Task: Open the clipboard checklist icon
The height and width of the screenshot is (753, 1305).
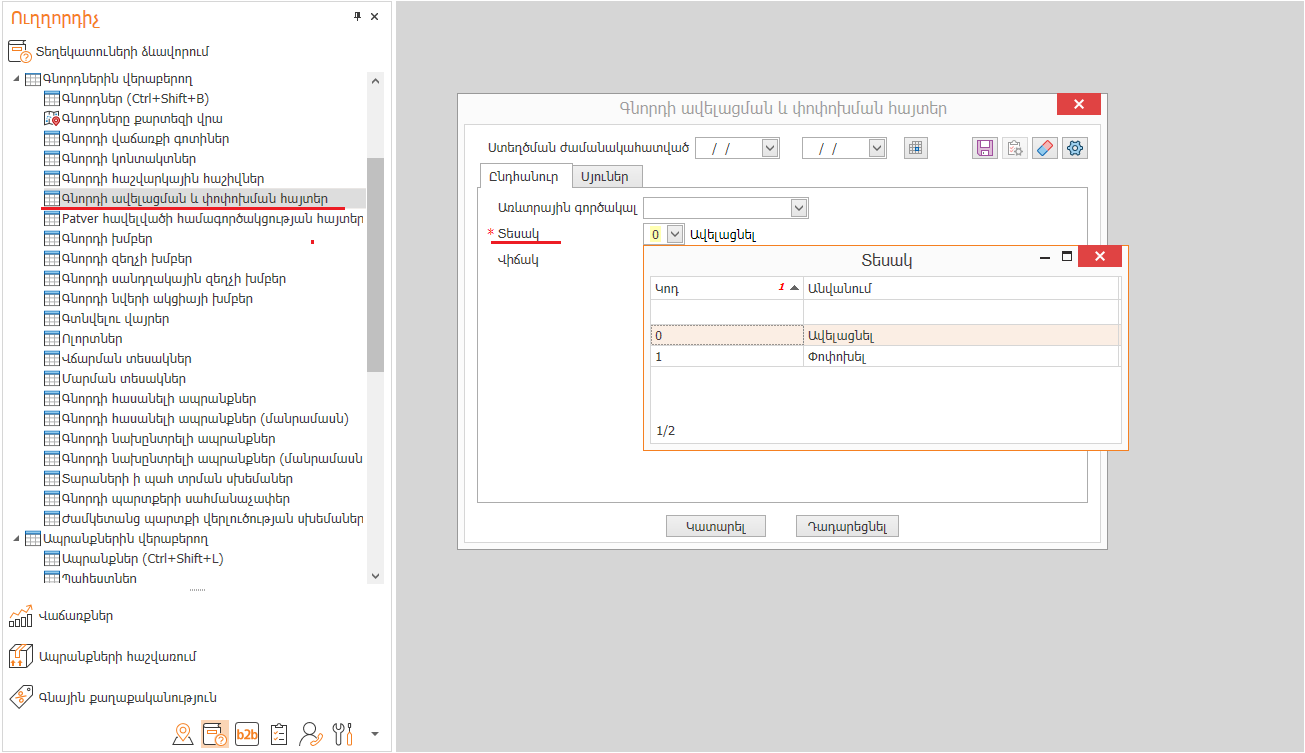Action: tap(279, 734)
